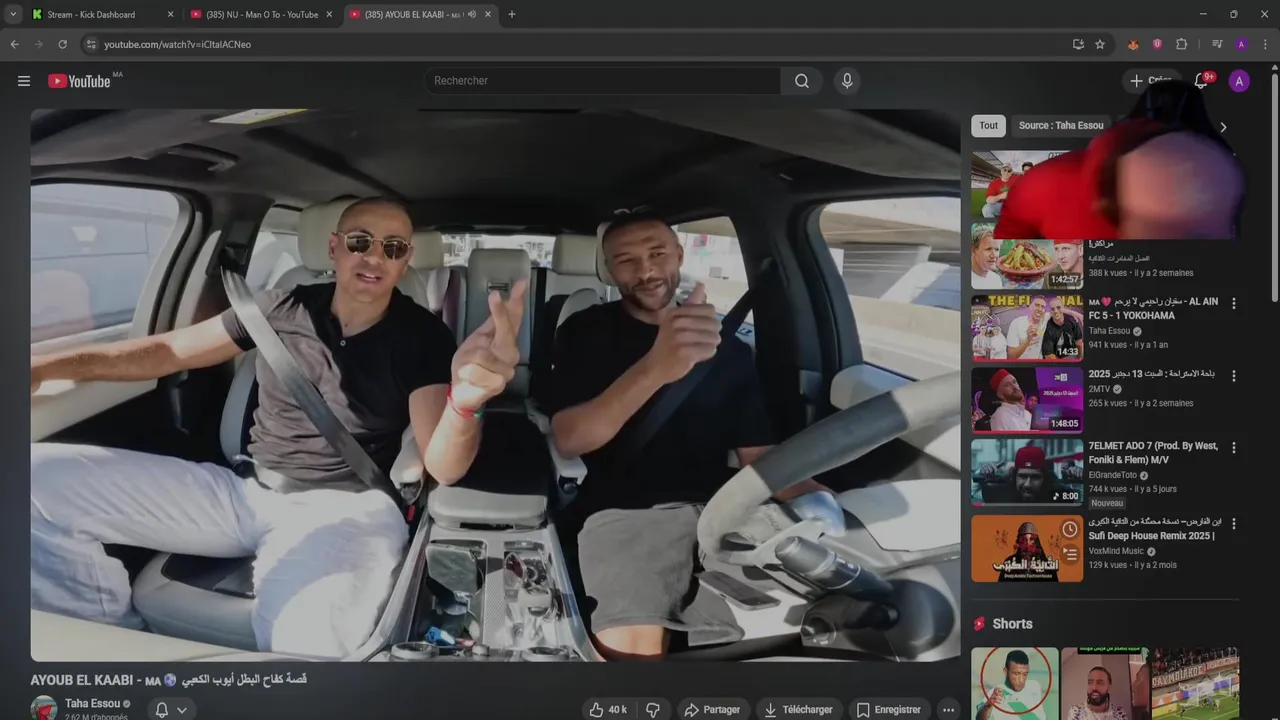Viewport: 1280px width, 720px height.
Task: Open more actions for 7ELMET ADO 7 video
Action: tap(1233, 448)
